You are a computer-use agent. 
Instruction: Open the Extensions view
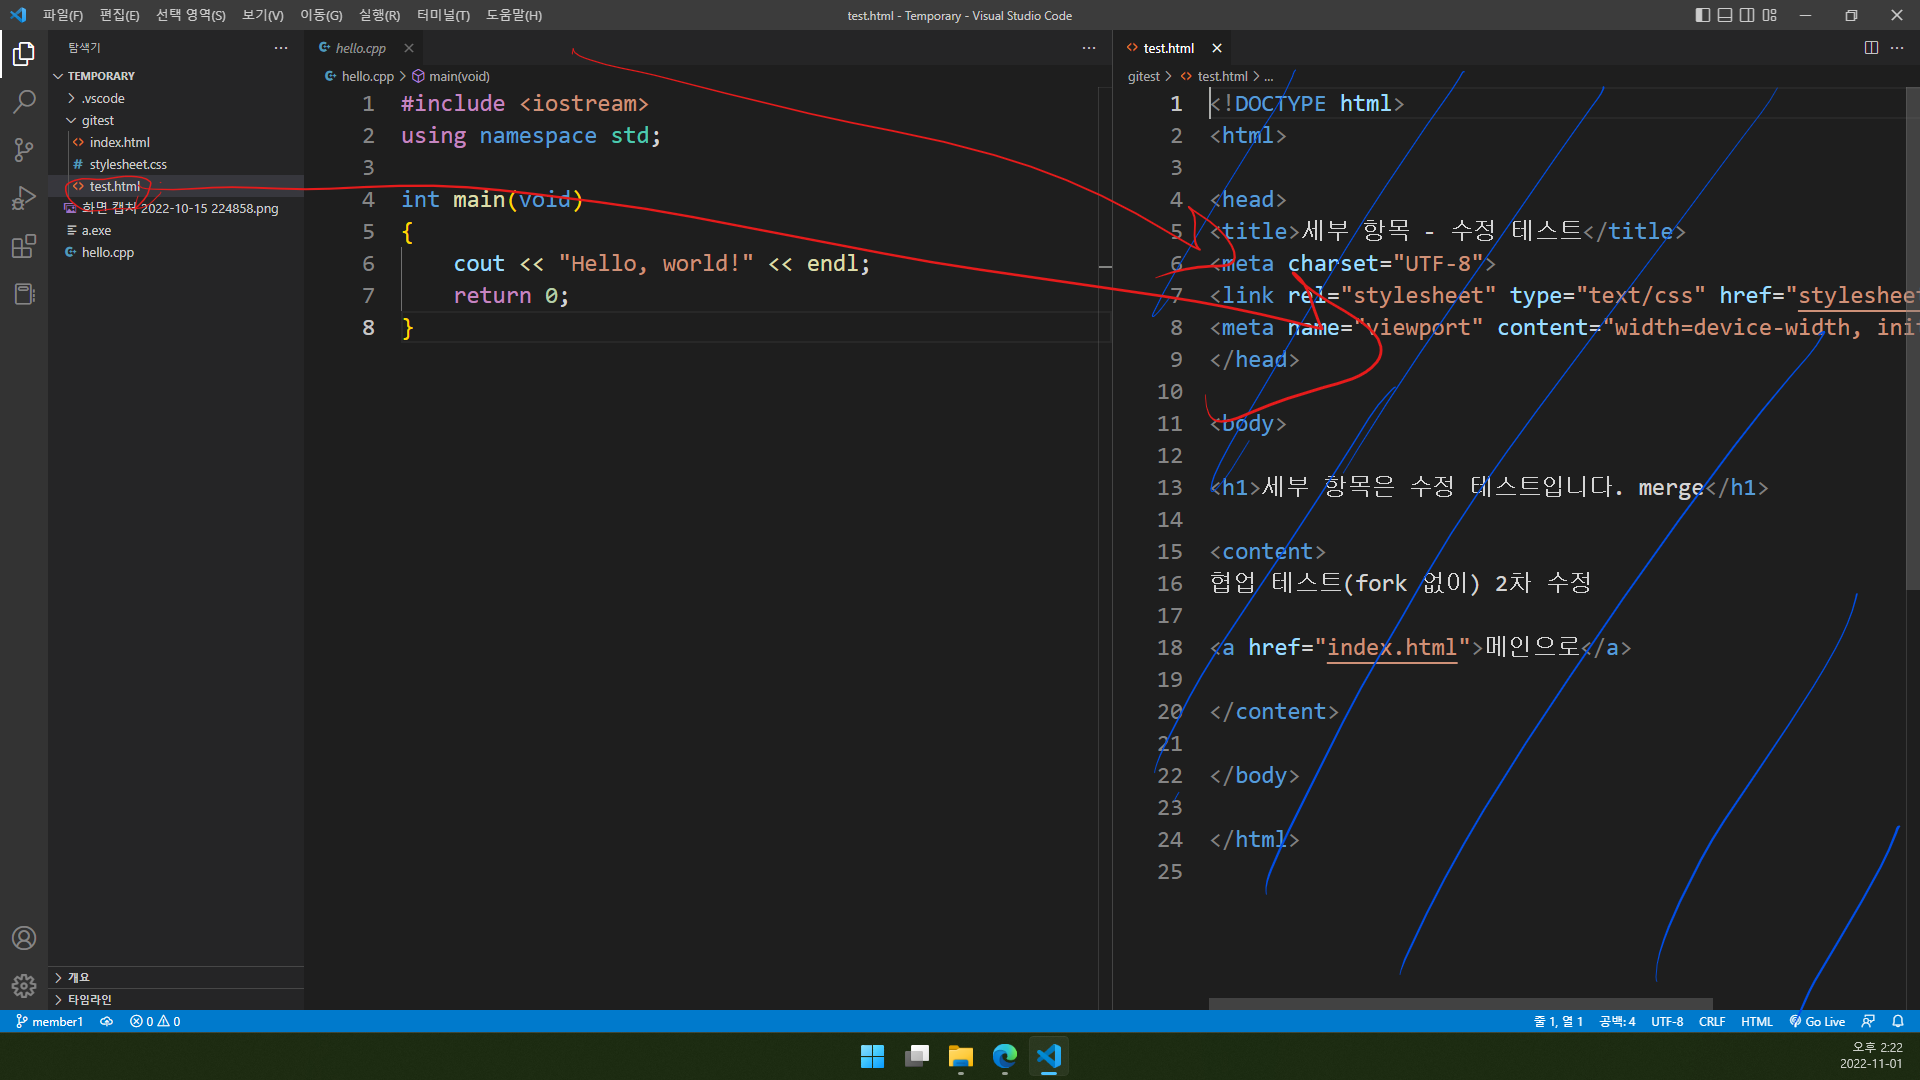click(24, 246)
